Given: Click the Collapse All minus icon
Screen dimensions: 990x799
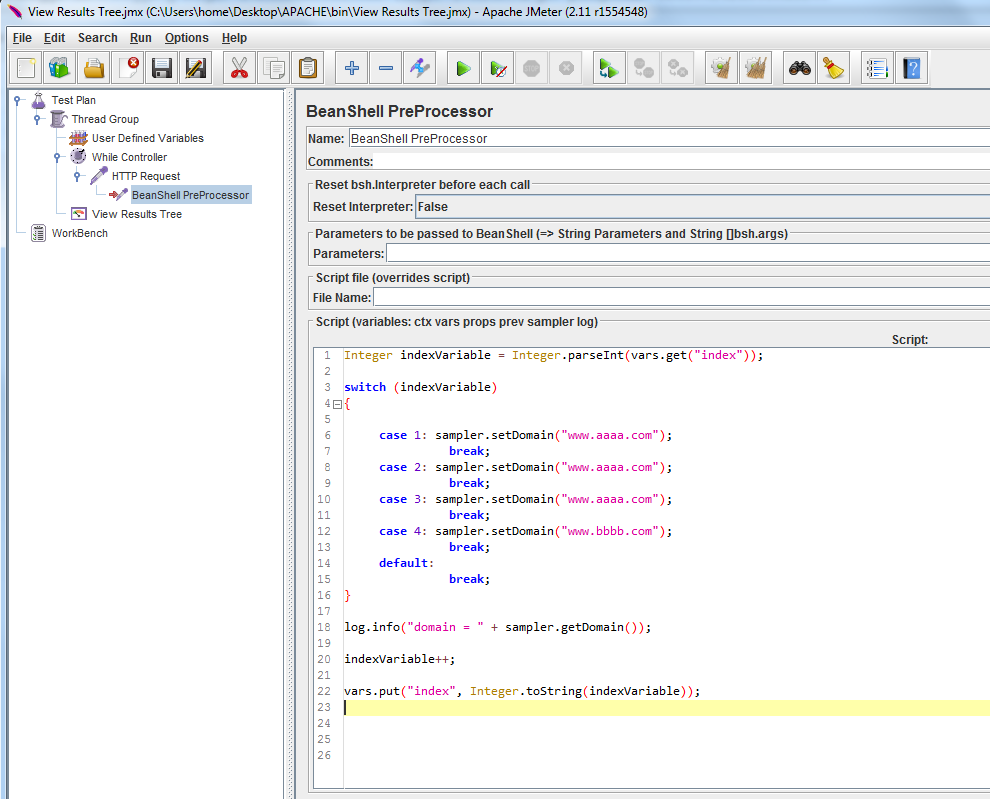Looking at the screenshot, I should pos(386,69).
